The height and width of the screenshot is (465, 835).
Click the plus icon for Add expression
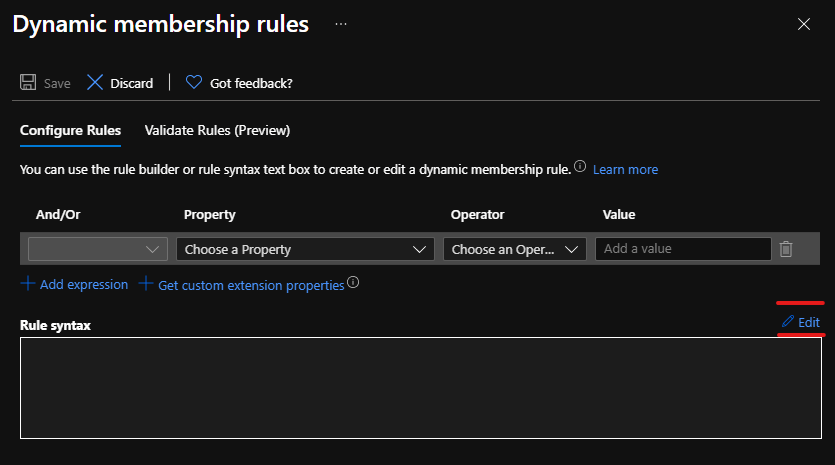28,284
